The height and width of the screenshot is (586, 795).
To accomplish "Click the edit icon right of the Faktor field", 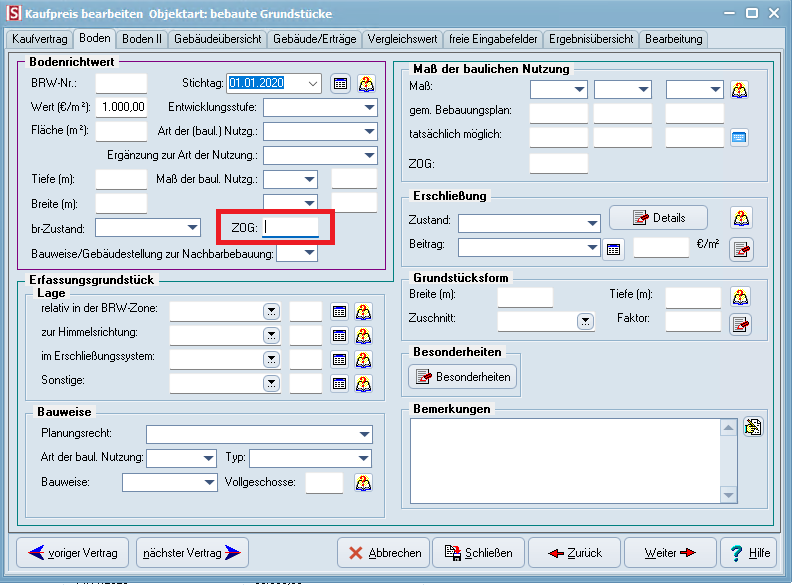I will pyautogui.click(x=740, y=323).
